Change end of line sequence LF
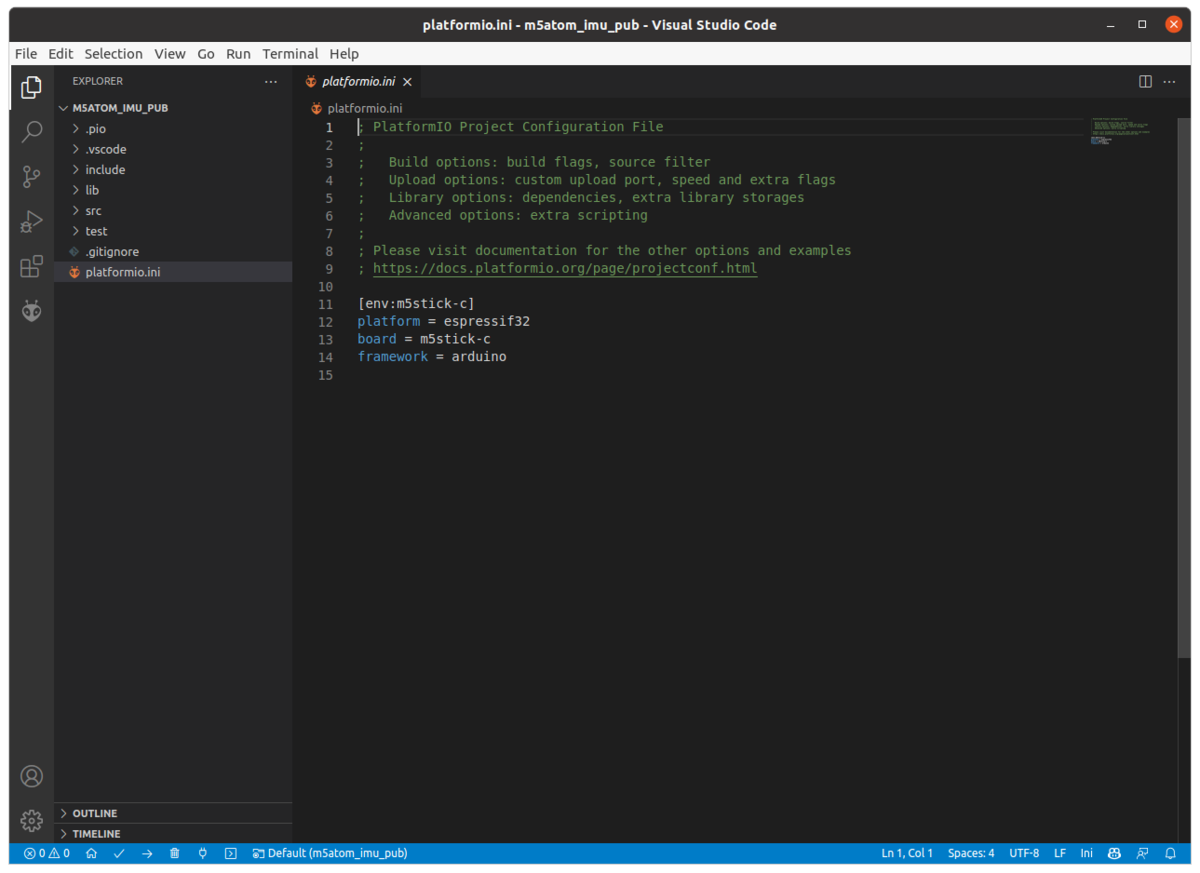The height and width of the screenshot is (873, 1200). pyautogui.click(x=1060, y=853)
